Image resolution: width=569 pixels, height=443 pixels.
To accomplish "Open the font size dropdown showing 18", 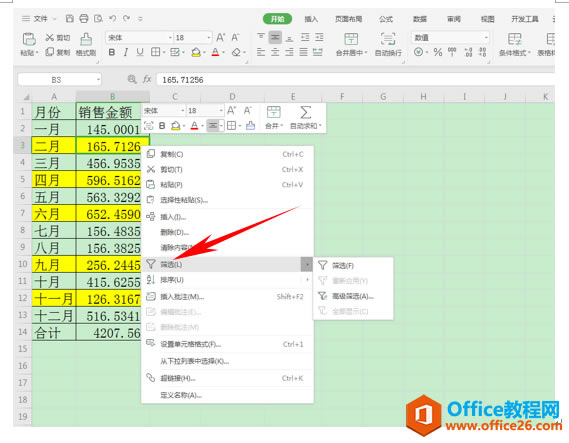I will pyautogui.click(x=209, y=37).
